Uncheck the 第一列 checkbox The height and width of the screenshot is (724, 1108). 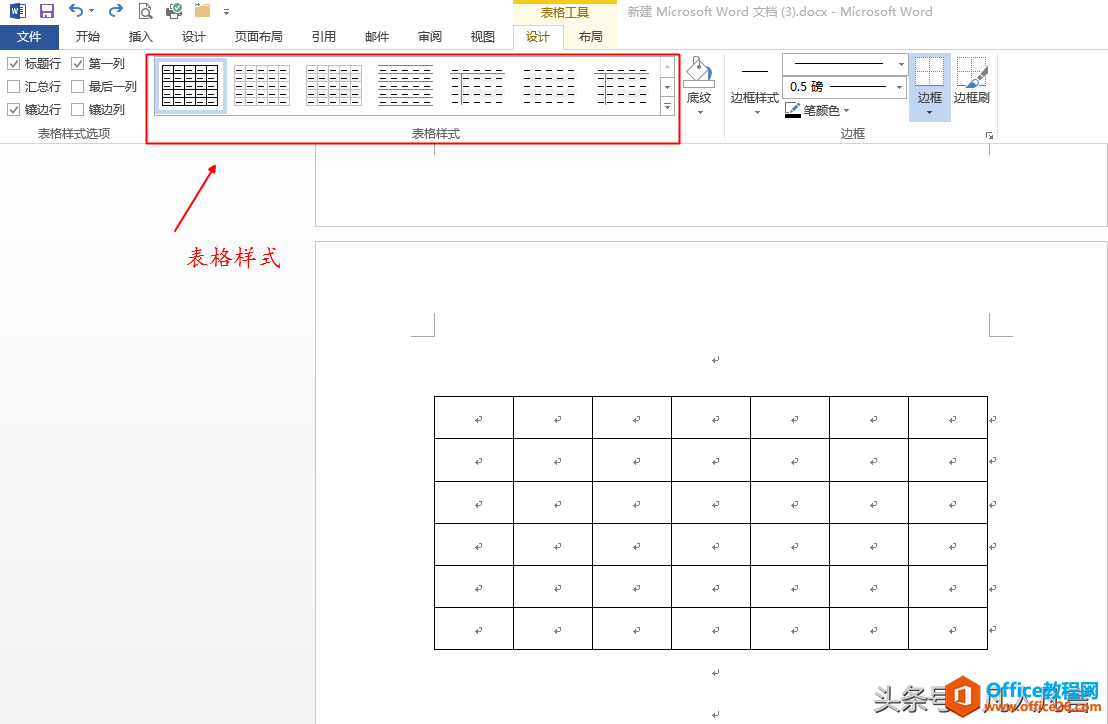point(78,64)
